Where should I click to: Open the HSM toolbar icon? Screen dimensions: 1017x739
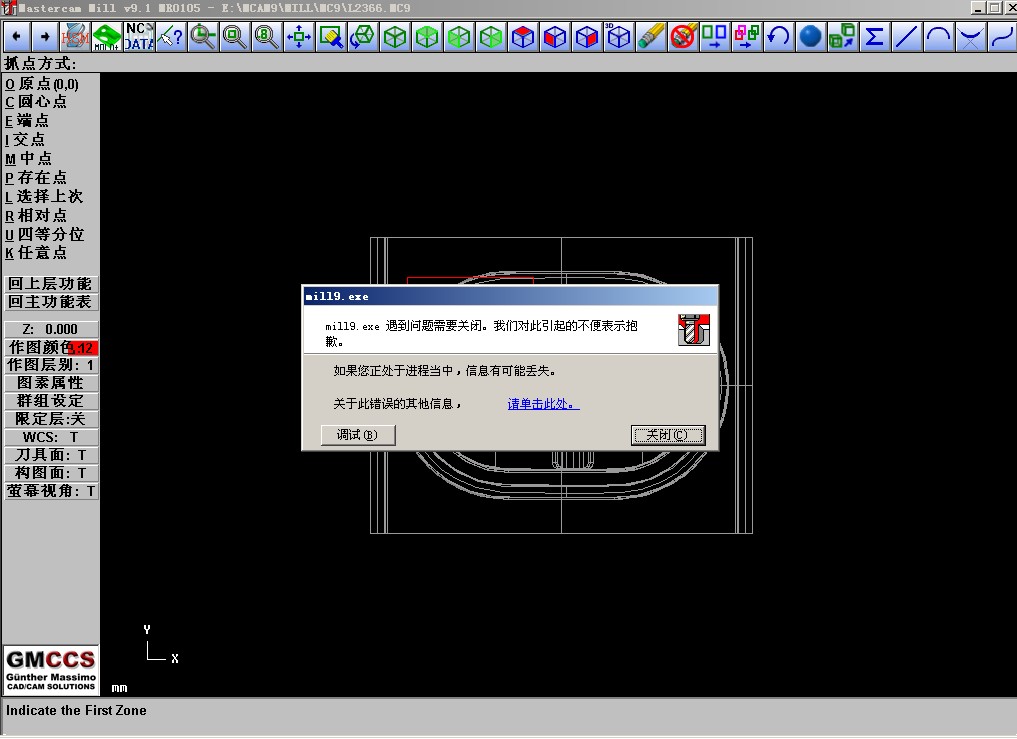(75, 36)
